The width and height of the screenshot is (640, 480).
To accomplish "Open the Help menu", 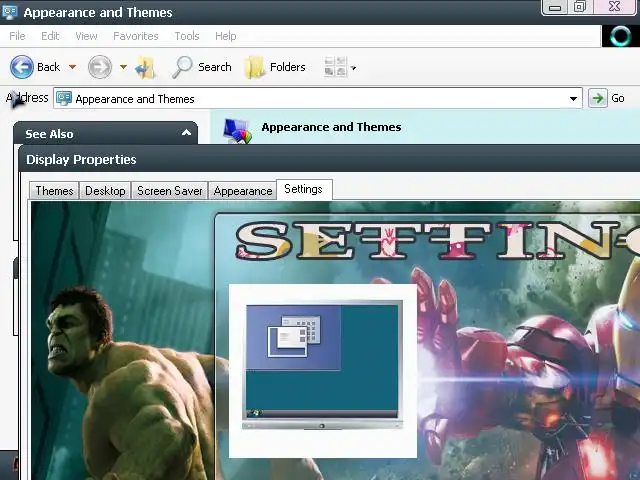I will coord(226,36).
